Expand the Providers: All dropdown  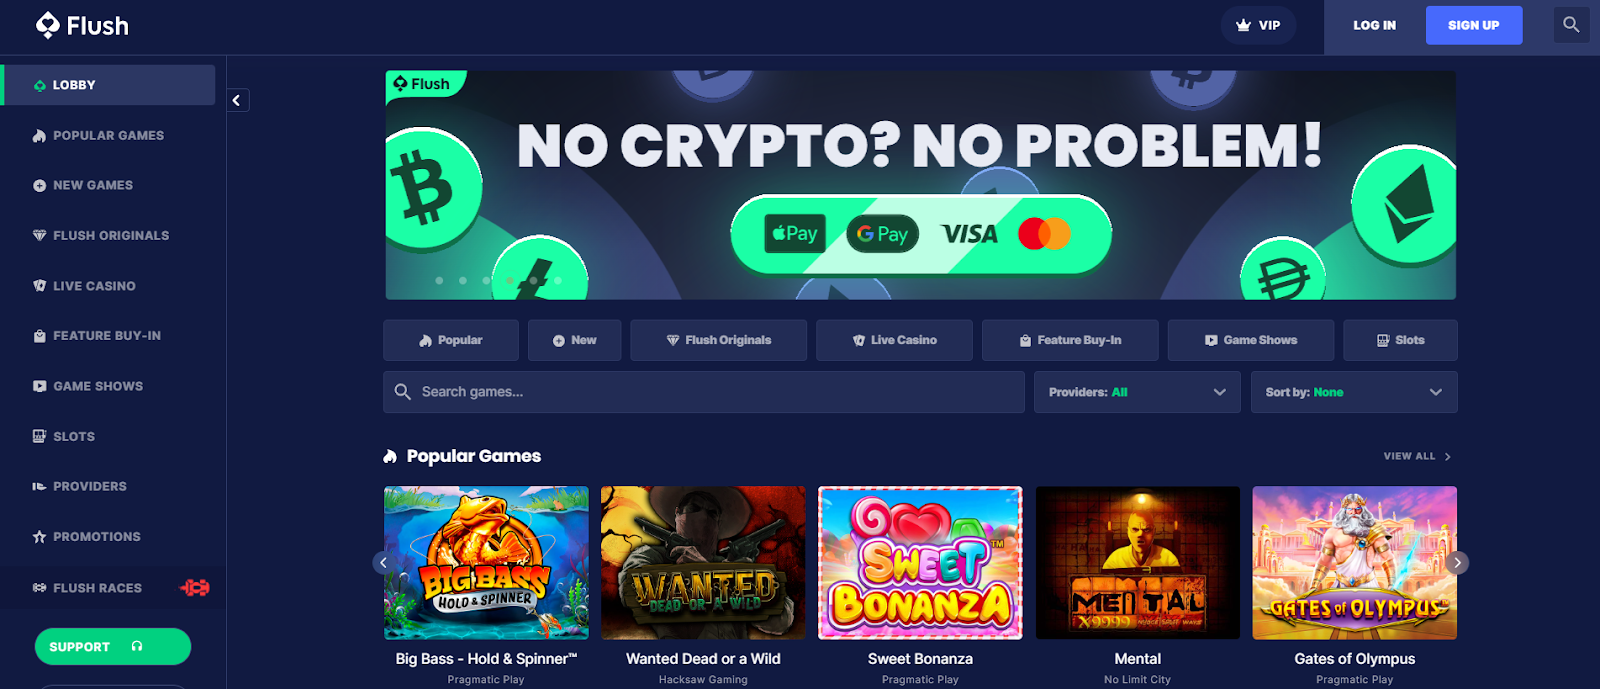coord(1137,392)
